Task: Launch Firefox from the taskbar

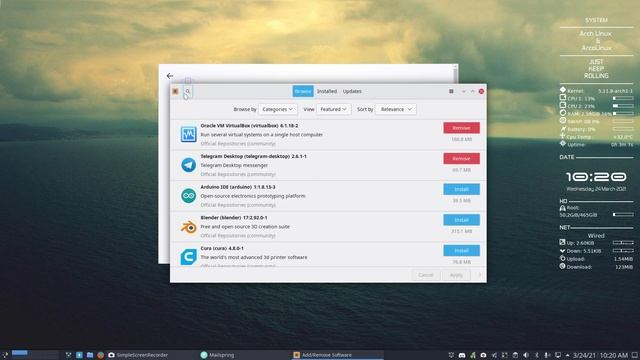Action: (x=100, y=355)
